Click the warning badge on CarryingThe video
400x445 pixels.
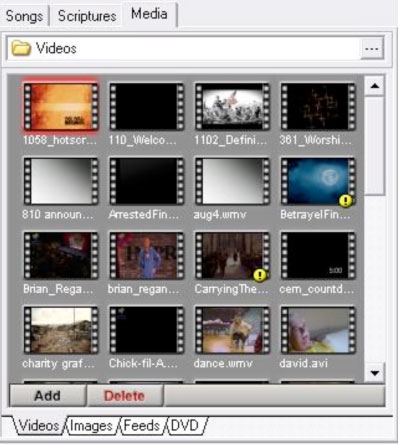click(x=260, y=275)
